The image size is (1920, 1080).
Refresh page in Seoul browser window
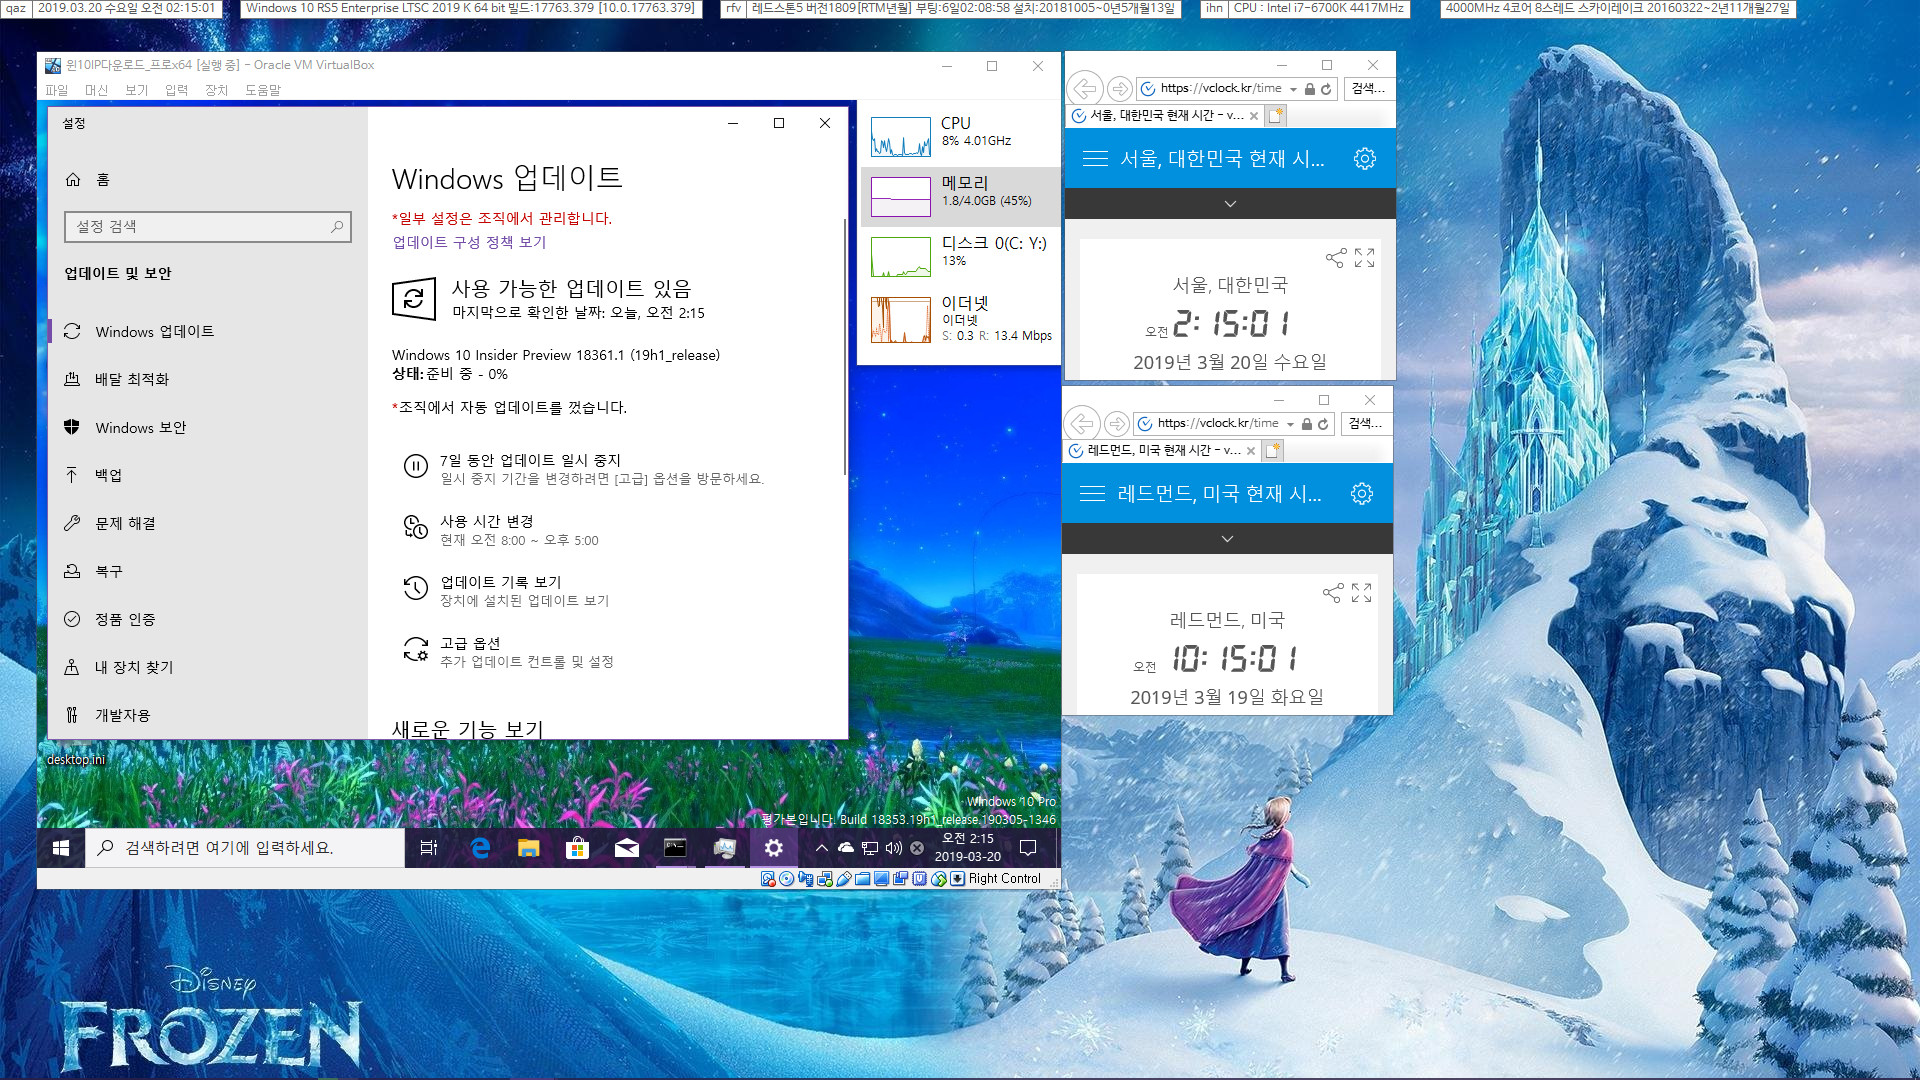coord(1326,89)
